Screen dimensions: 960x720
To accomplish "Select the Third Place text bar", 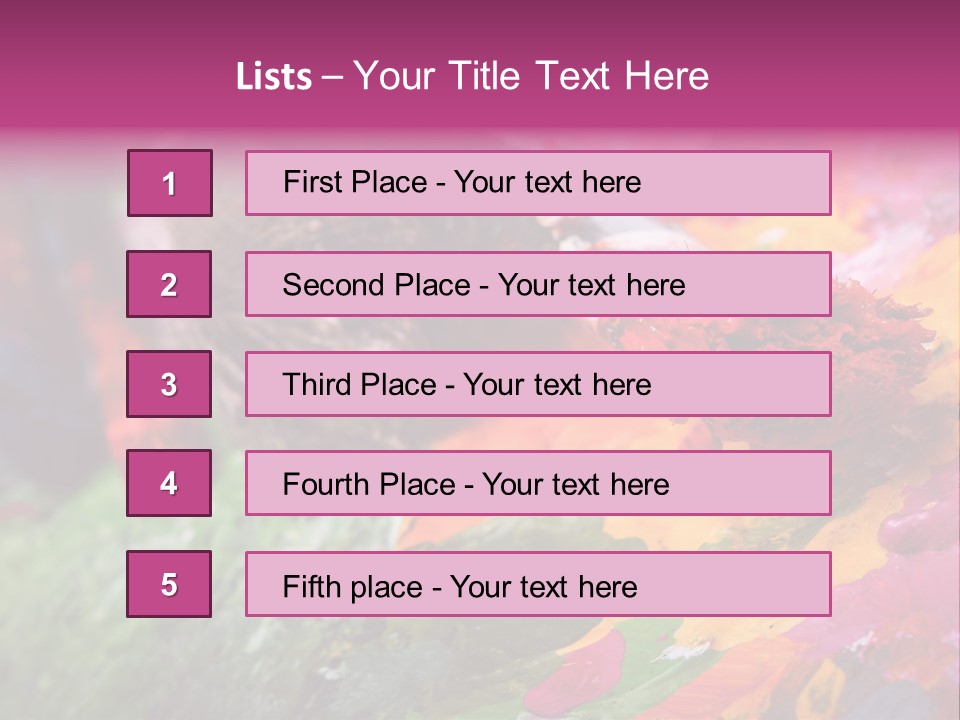I will [x=538, y=384].
